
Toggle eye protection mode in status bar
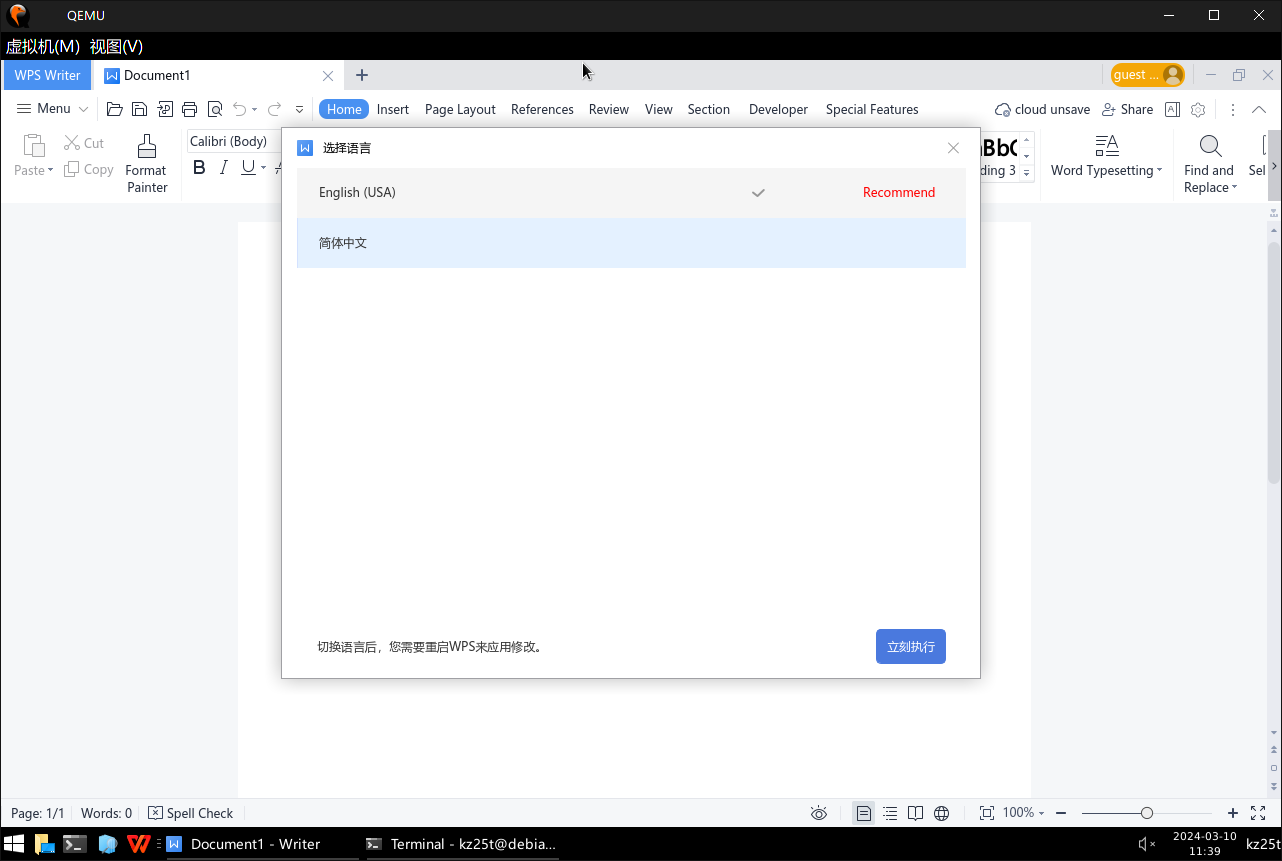pos(819,813)
